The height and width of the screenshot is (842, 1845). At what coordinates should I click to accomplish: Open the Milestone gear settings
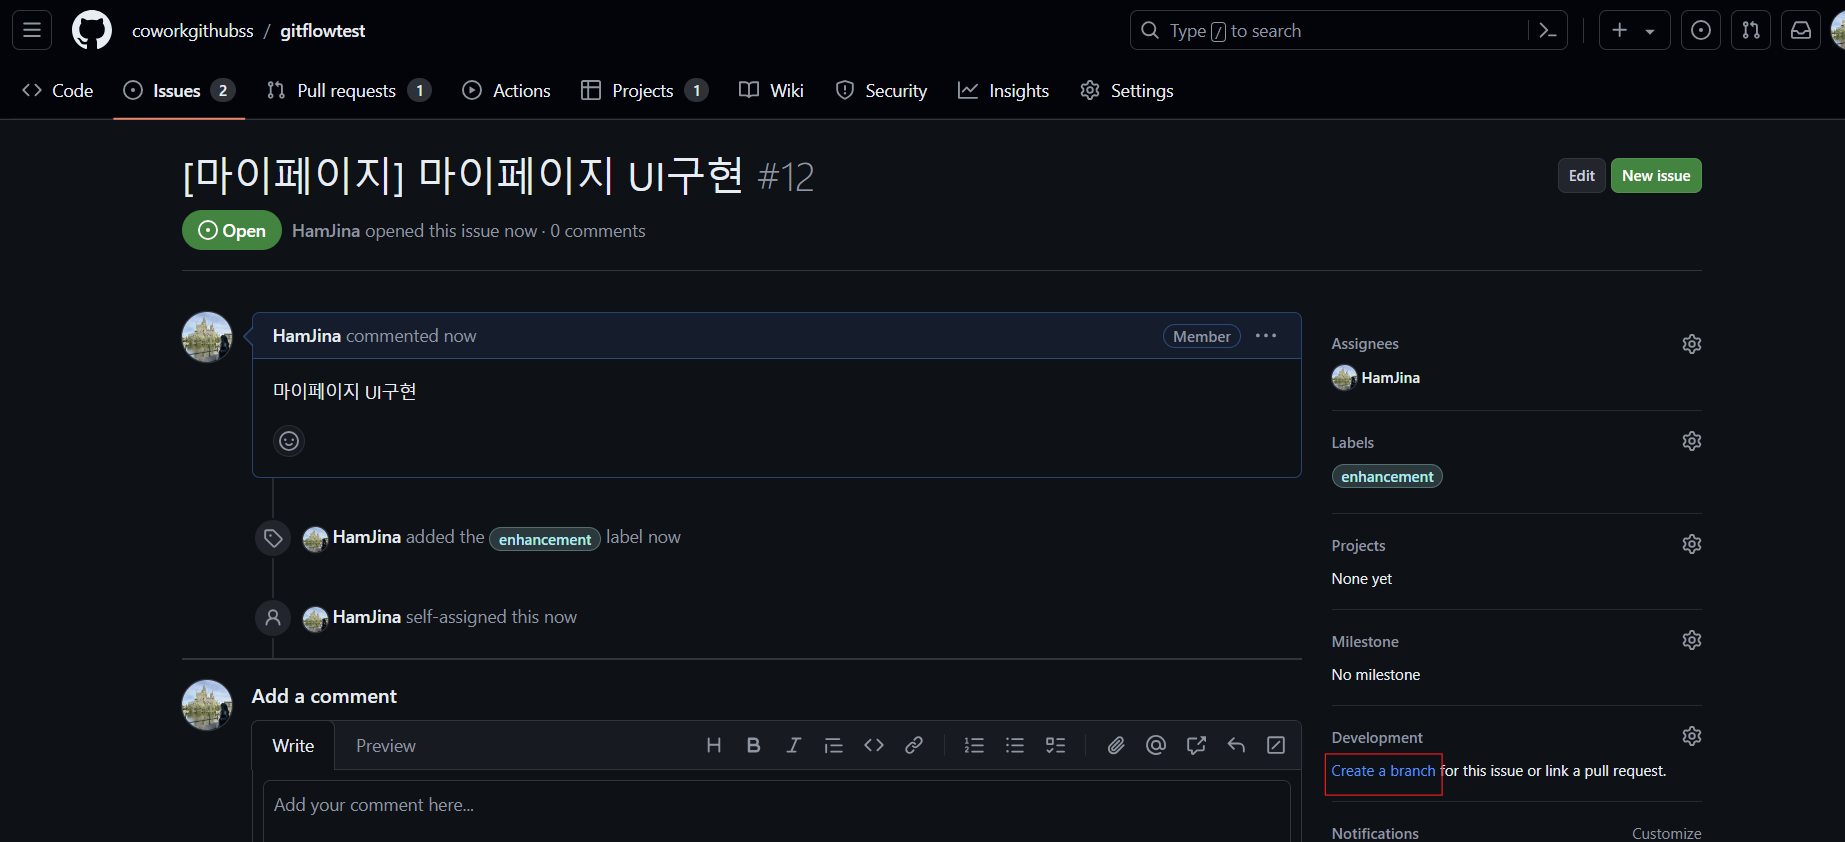(x=1692, y=640)
